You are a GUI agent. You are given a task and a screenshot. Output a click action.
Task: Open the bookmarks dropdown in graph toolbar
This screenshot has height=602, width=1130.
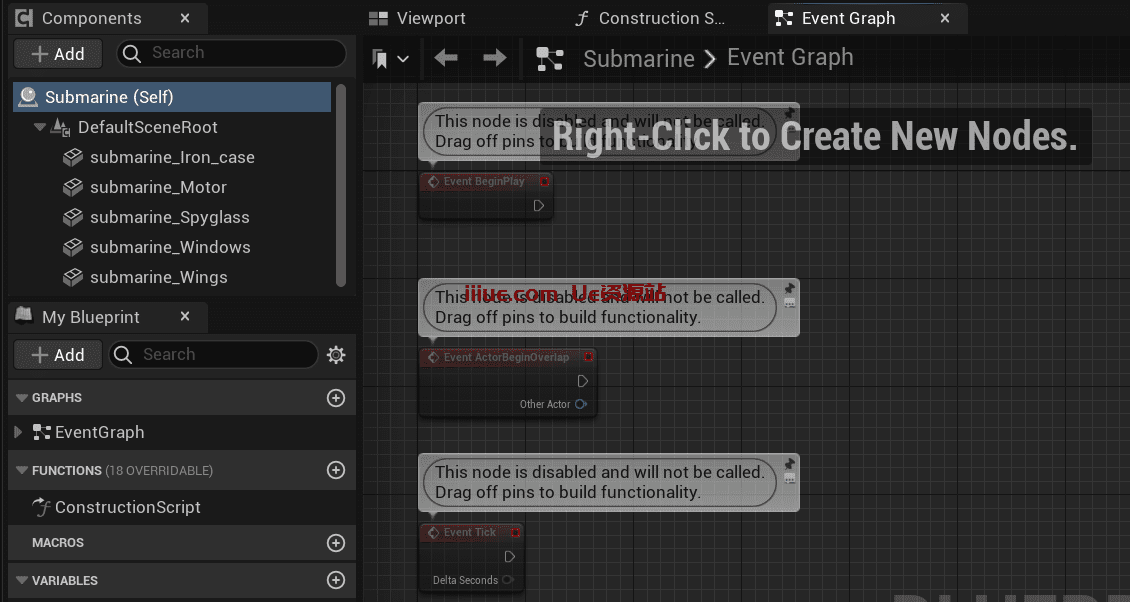tap(390, 59)
